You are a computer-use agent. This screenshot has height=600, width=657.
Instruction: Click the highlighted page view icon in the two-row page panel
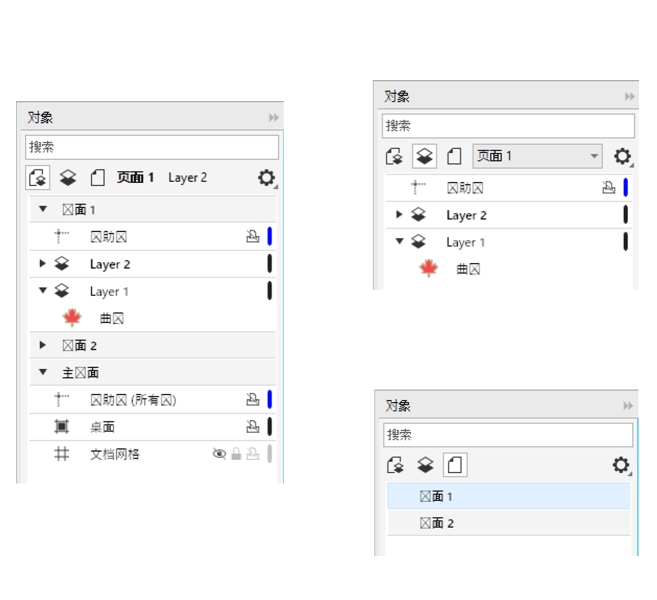pyautogui.click(x=455, y=465)
